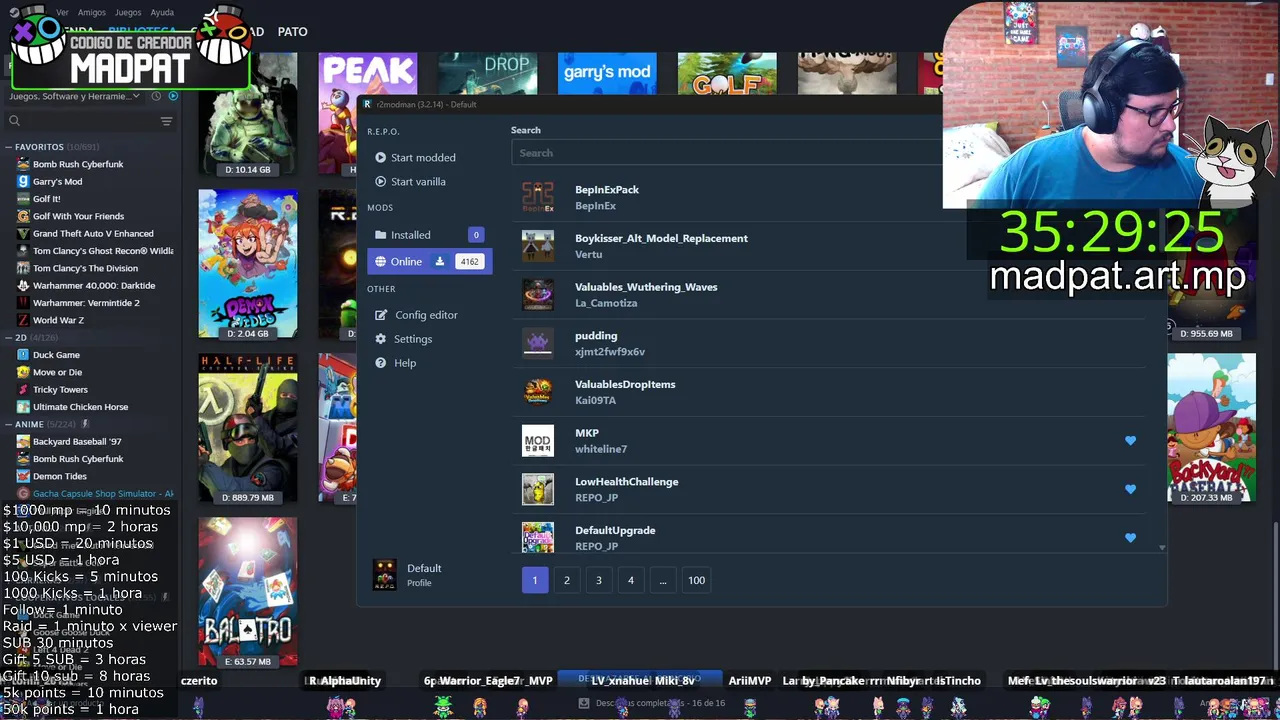1280x720 pixels.
Task: Select Demon Tides in ANIME list
Action: [x=60, y=476]
